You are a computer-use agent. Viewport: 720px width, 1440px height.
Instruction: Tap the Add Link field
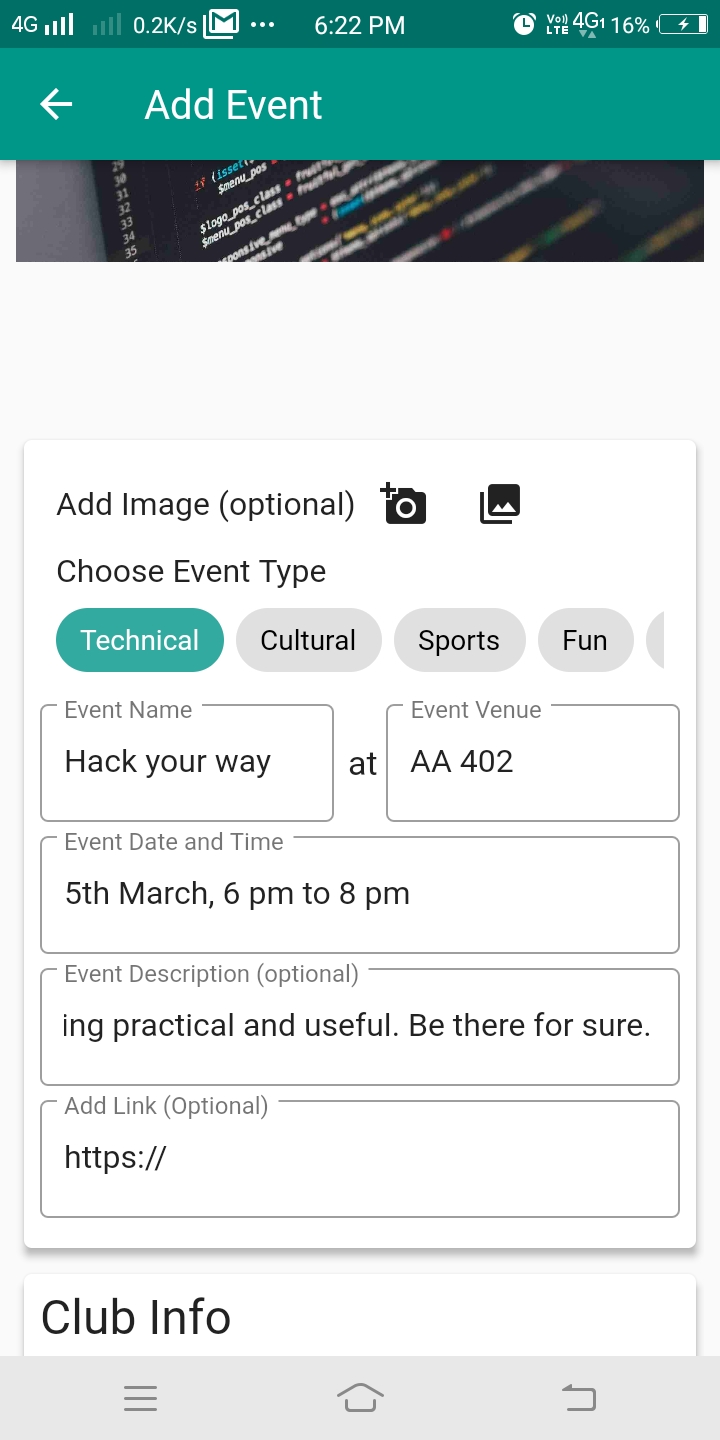coord(360,1159)
